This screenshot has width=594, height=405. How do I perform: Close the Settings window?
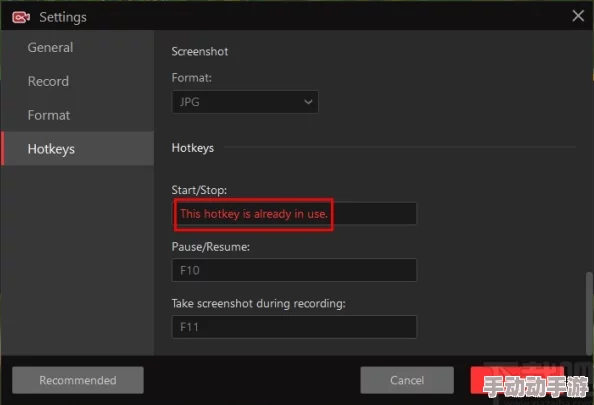click(x=578, y=16)
